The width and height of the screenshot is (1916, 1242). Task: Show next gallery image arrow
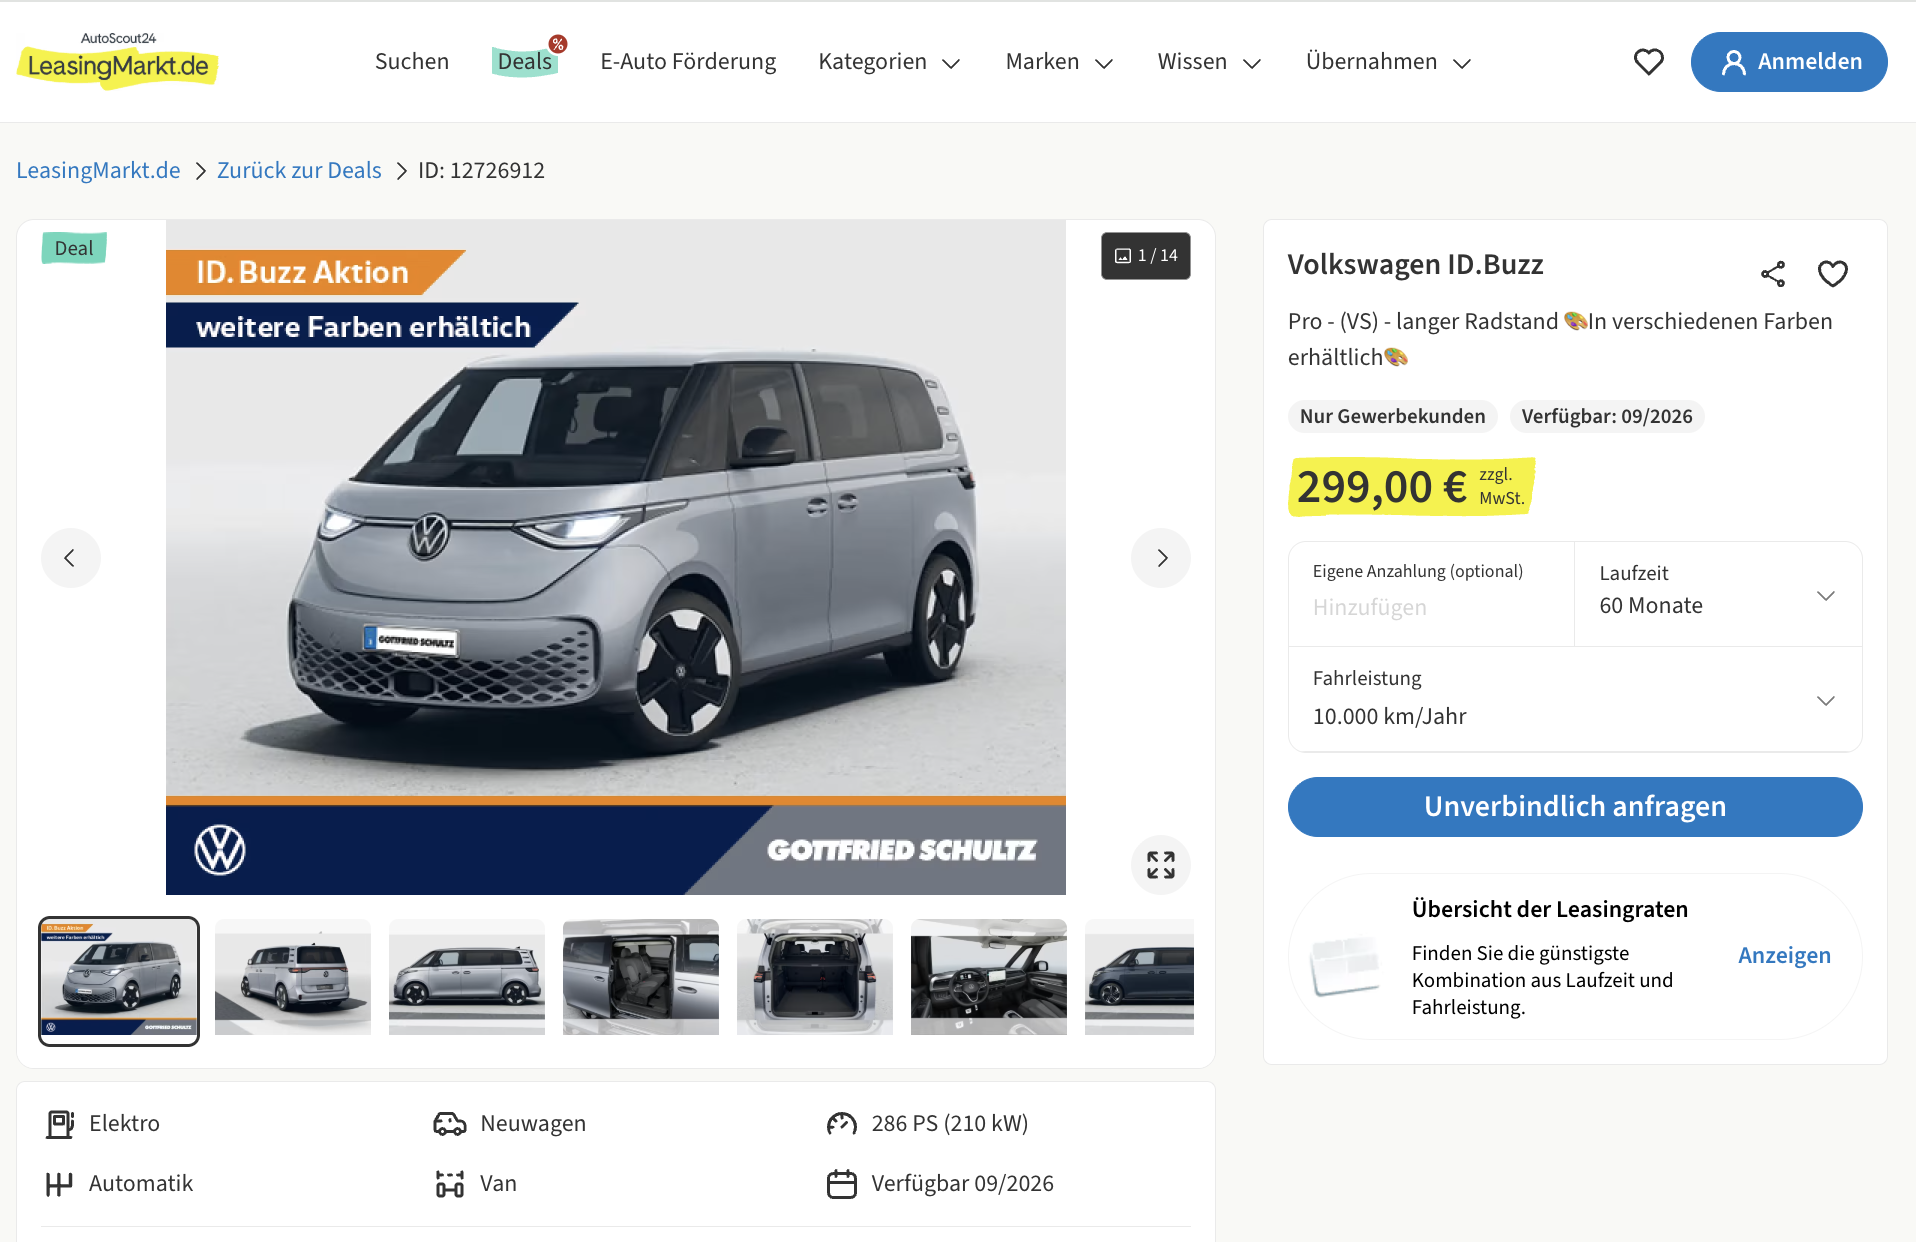coord(1161,558)
